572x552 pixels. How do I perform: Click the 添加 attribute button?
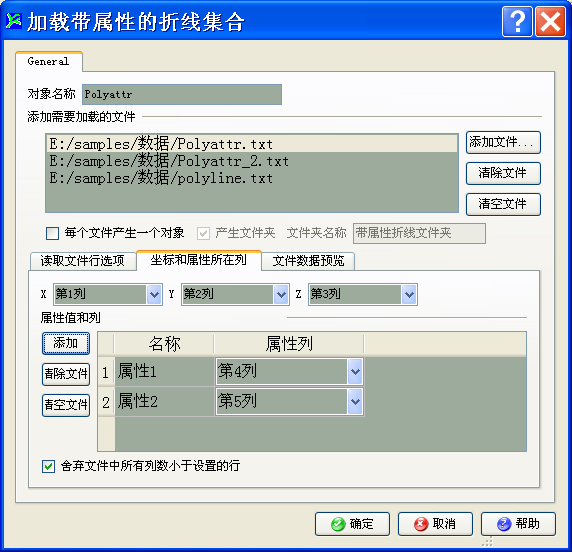pos(66,343)
